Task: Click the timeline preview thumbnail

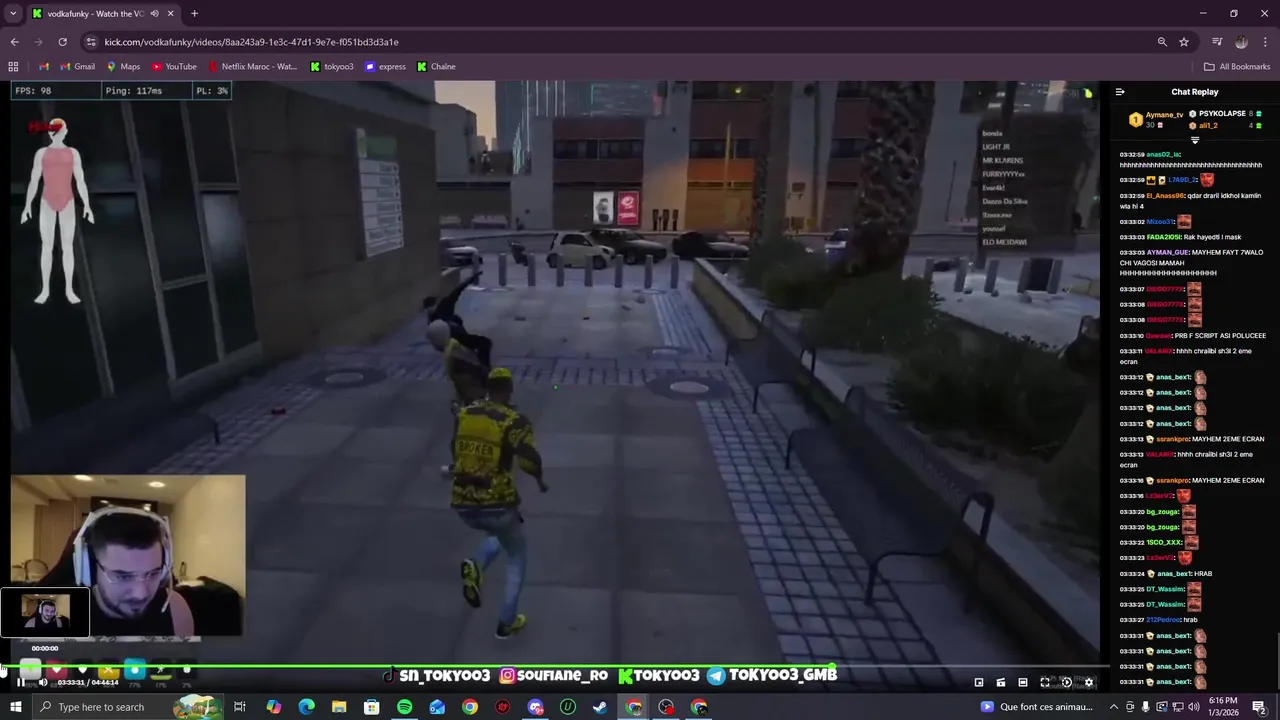Action: pos(45,612)
